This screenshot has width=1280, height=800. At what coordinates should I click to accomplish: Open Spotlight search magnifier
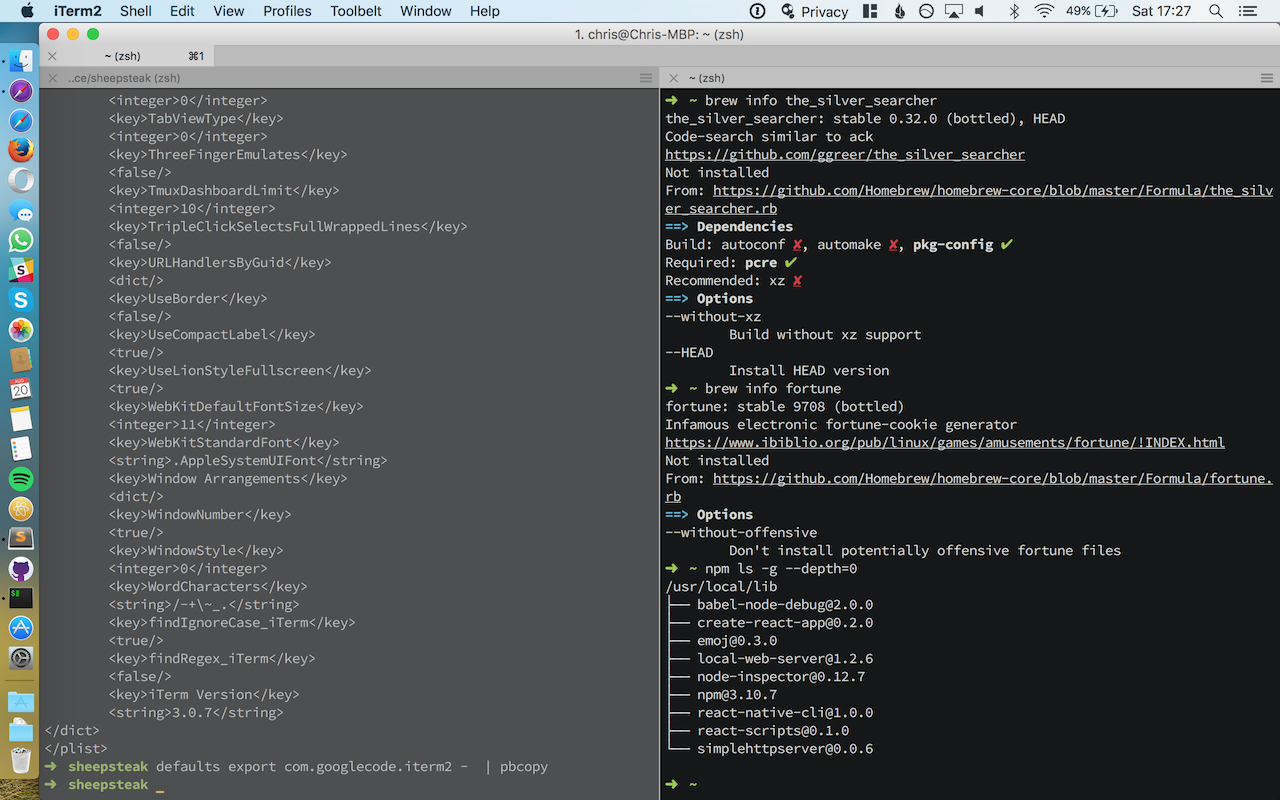click(x=1216, y=11)
